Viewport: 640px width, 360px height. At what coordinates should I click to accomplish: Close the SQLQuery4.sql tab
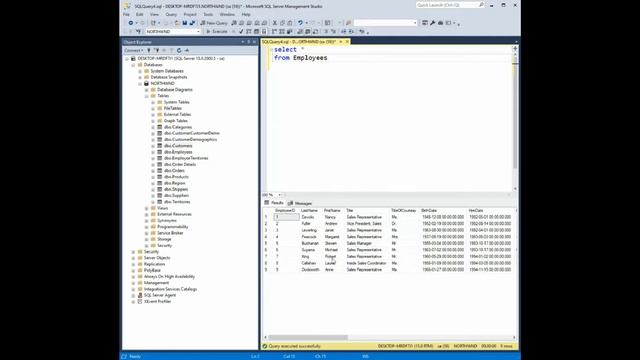point(347,42)
